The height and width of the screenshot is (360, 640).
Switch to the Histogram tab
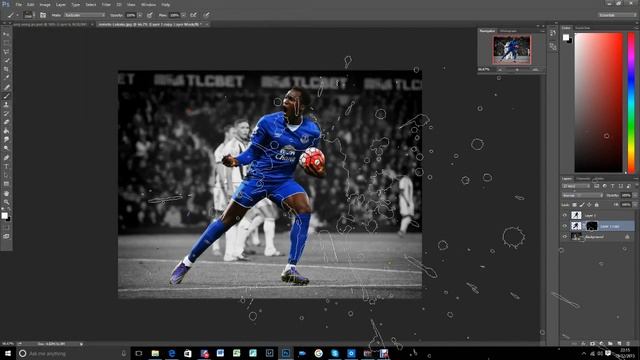tap(508, 31)
